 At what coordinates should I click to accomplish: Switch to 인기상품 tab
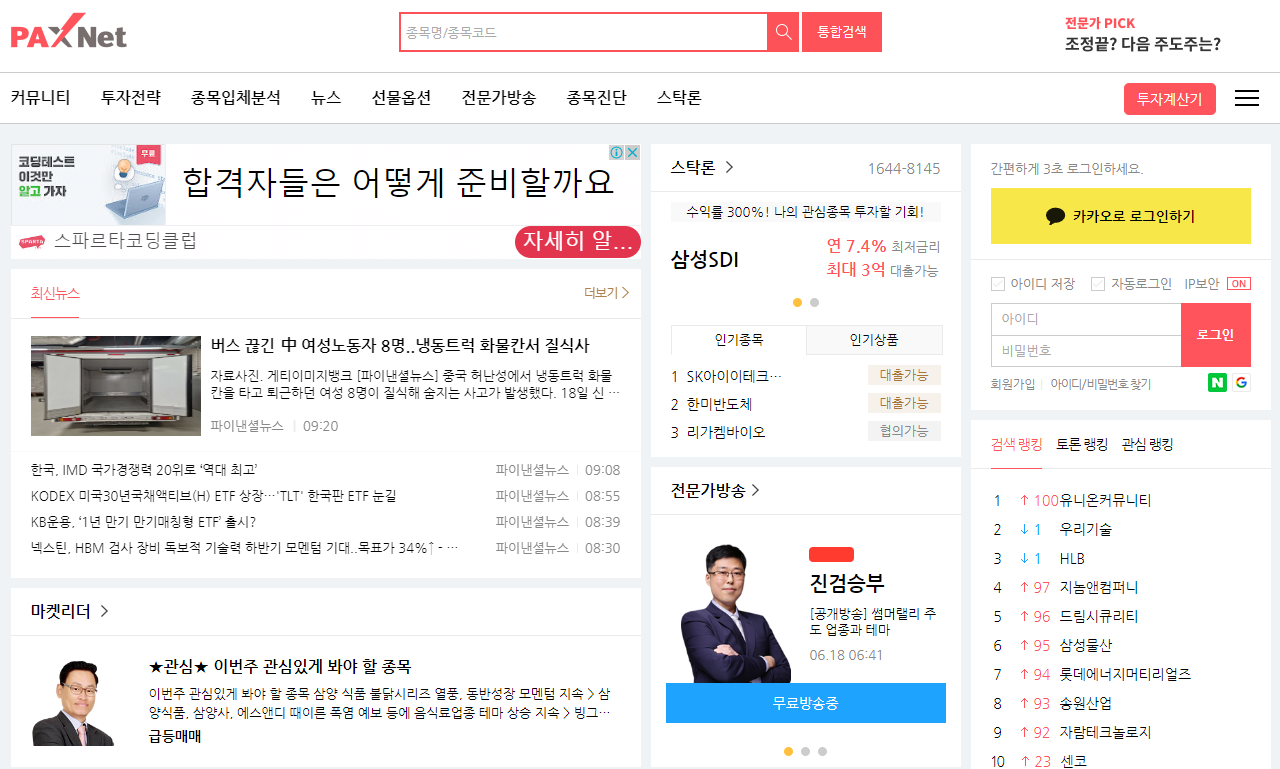click(874, 340)
